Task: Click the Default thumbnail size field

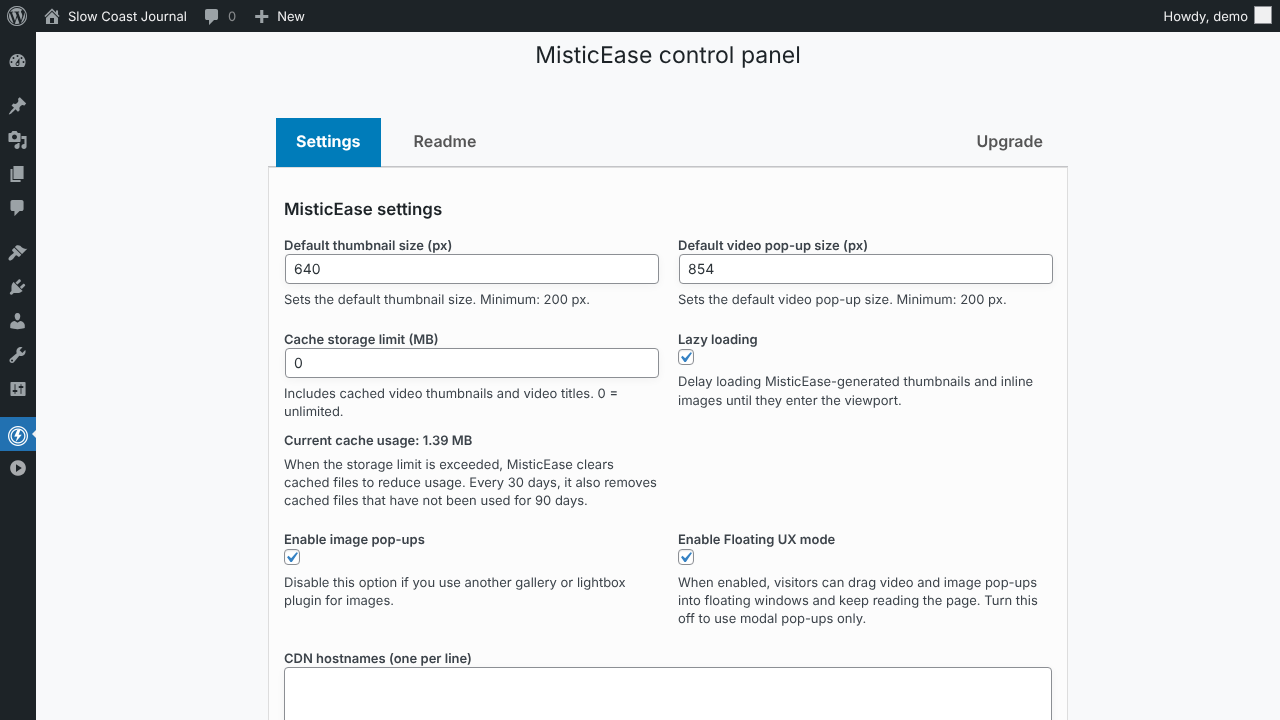Action: (472, 269)
